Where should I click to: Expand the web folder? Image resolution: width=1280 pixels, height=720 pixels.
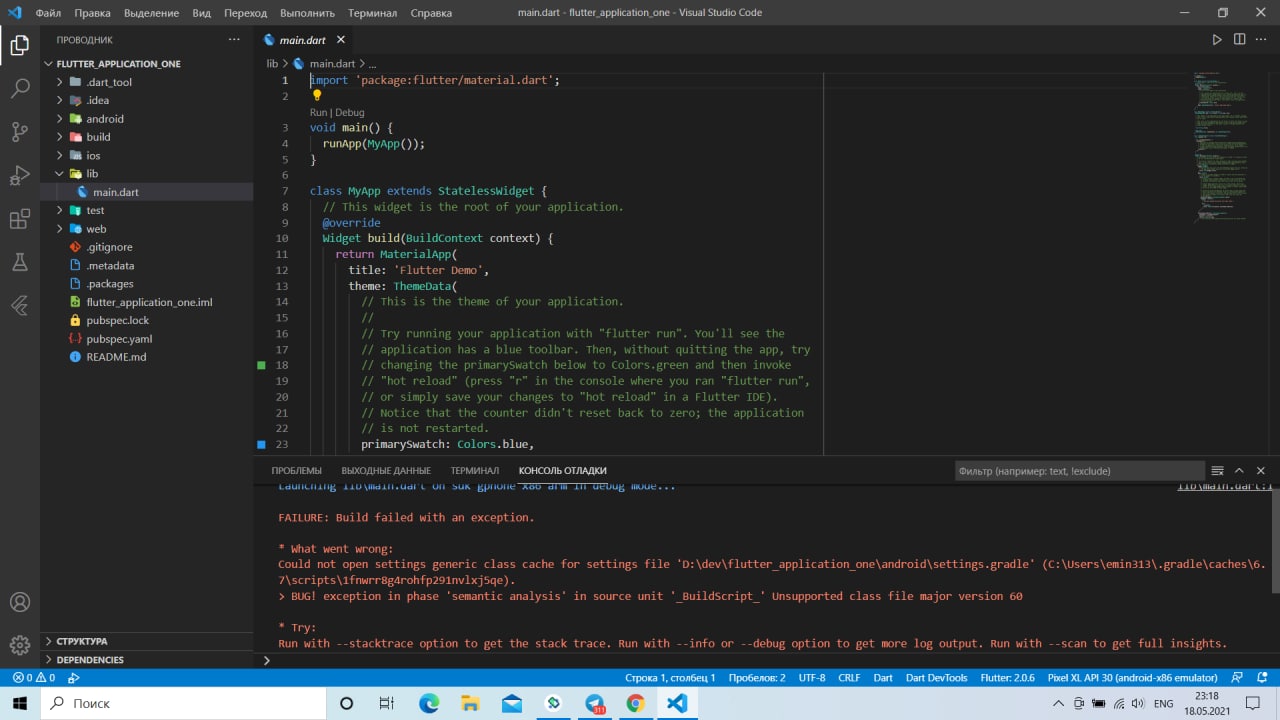point(61,229)
